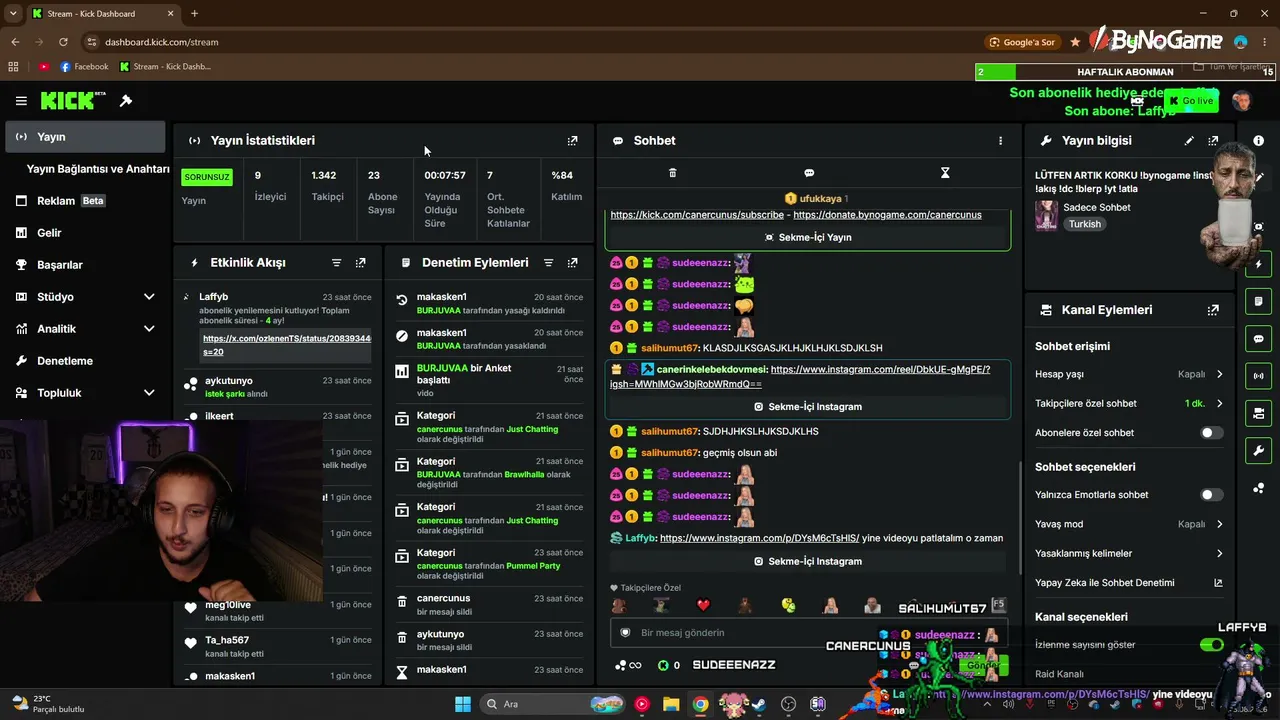Expand the Topluluk sidebar section
This screenshot has width=1280, height=720.
(149, 393)
